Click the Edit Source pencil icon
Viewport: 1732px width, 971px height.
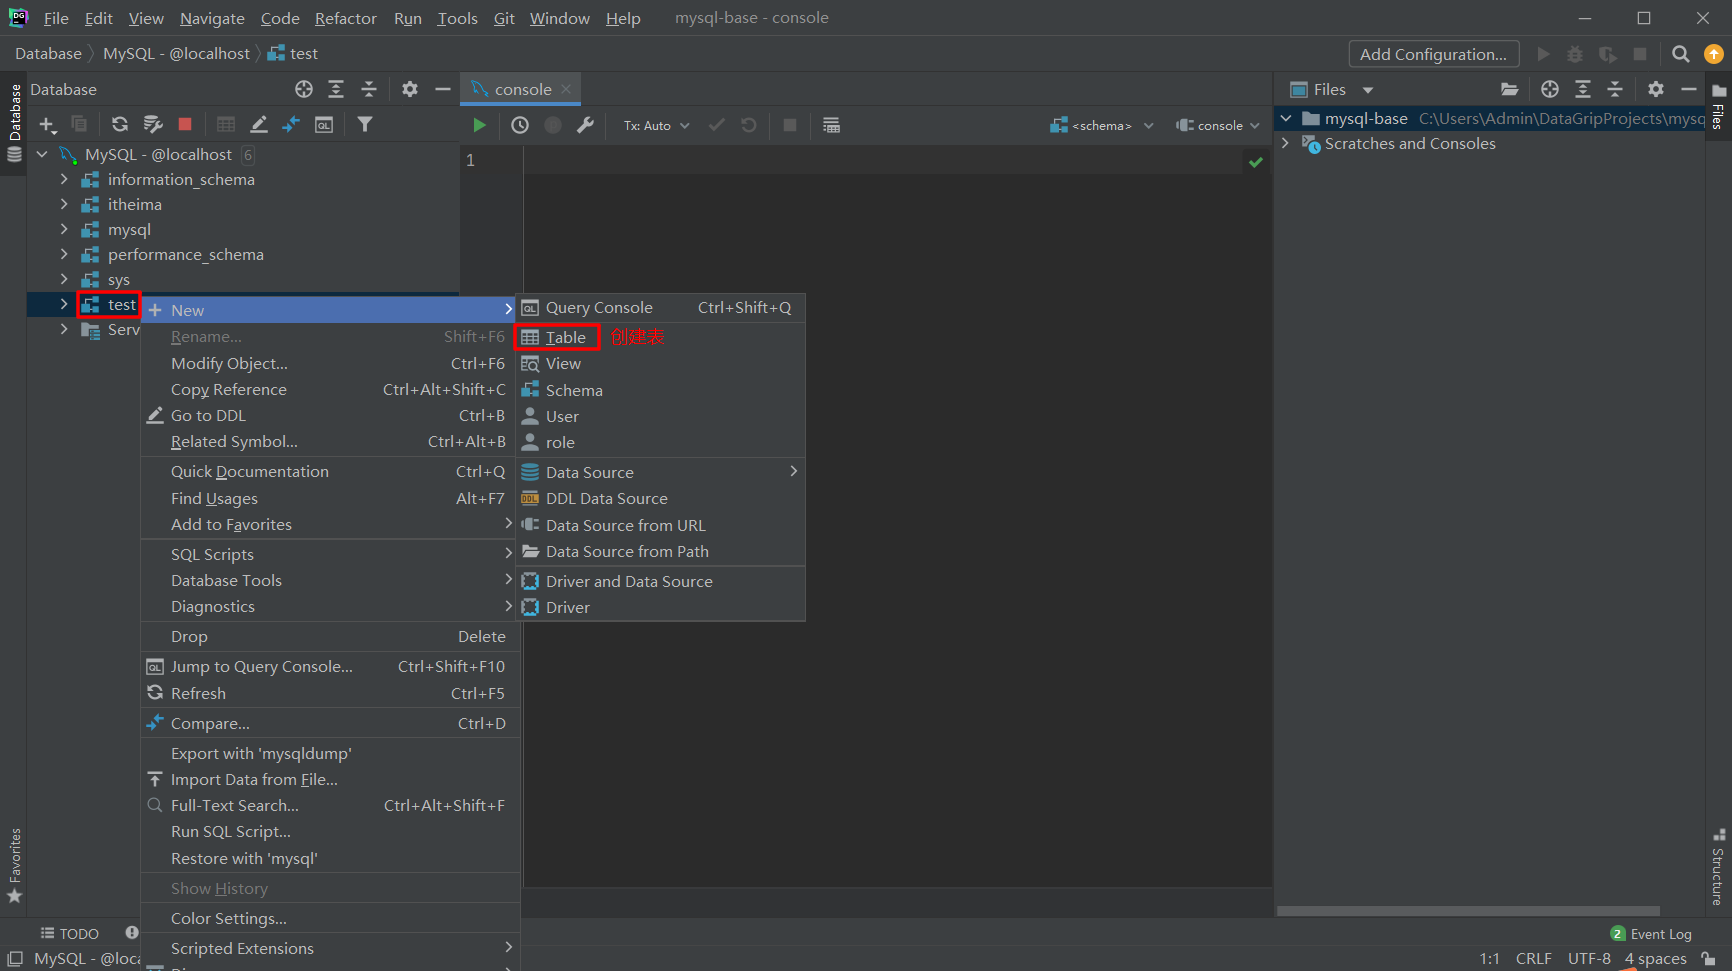(259, 125)
